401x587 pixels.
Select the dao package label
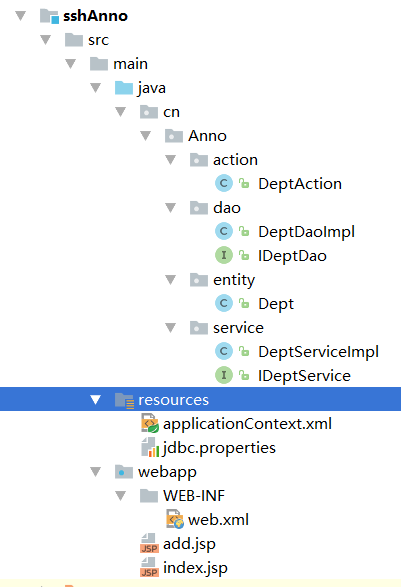coord(227,208)
